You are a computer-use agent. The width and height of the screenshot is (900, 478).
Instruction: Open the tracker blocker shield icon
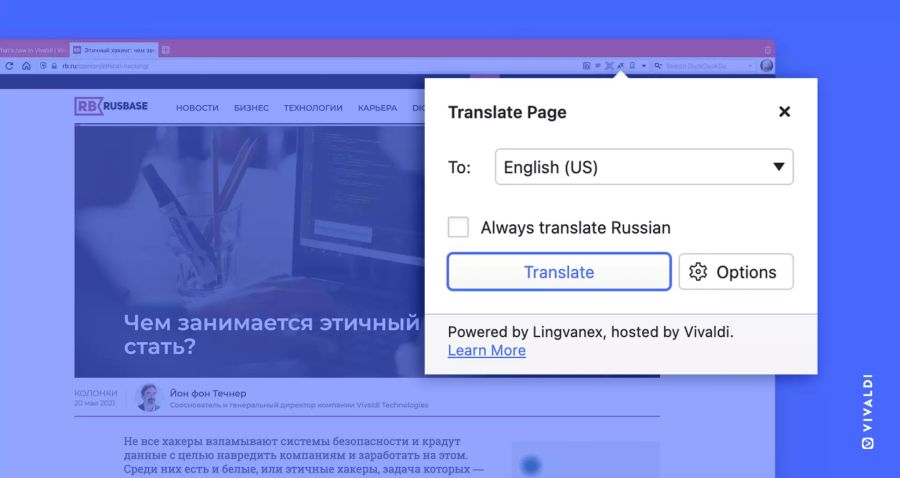(x=43, y=66)
